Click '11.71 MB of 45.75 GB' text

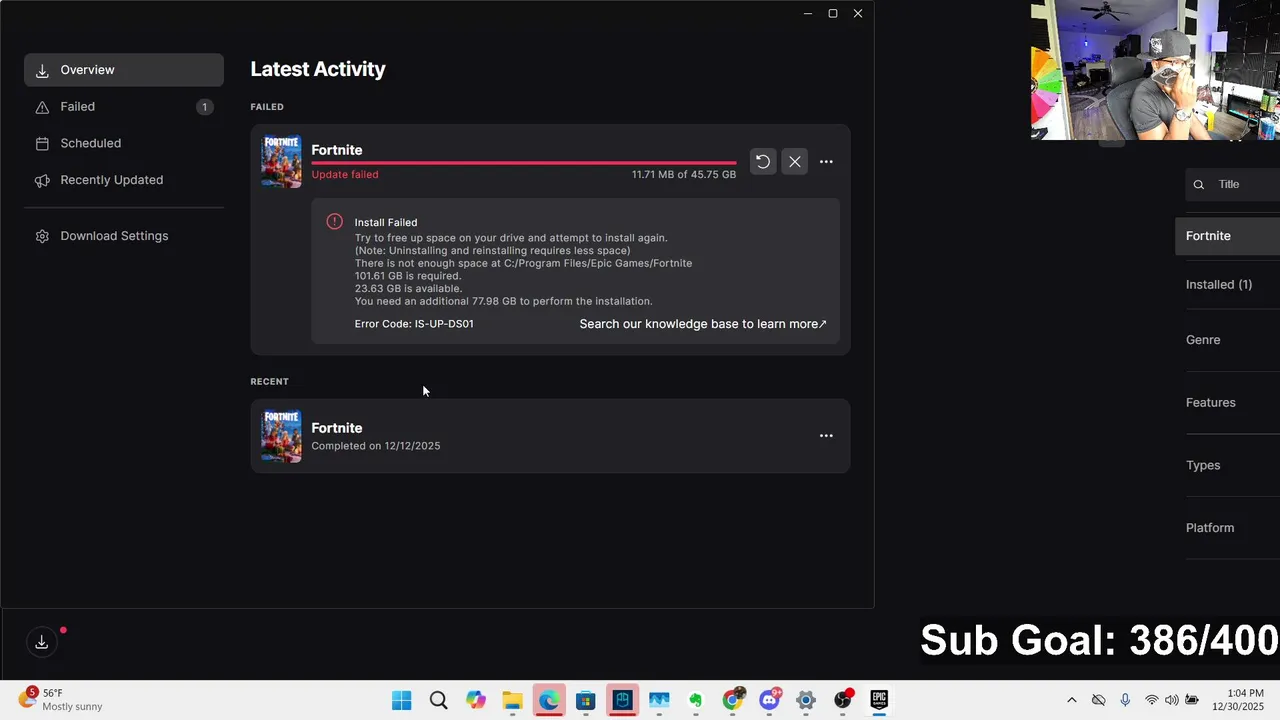[x=684, y=174]
